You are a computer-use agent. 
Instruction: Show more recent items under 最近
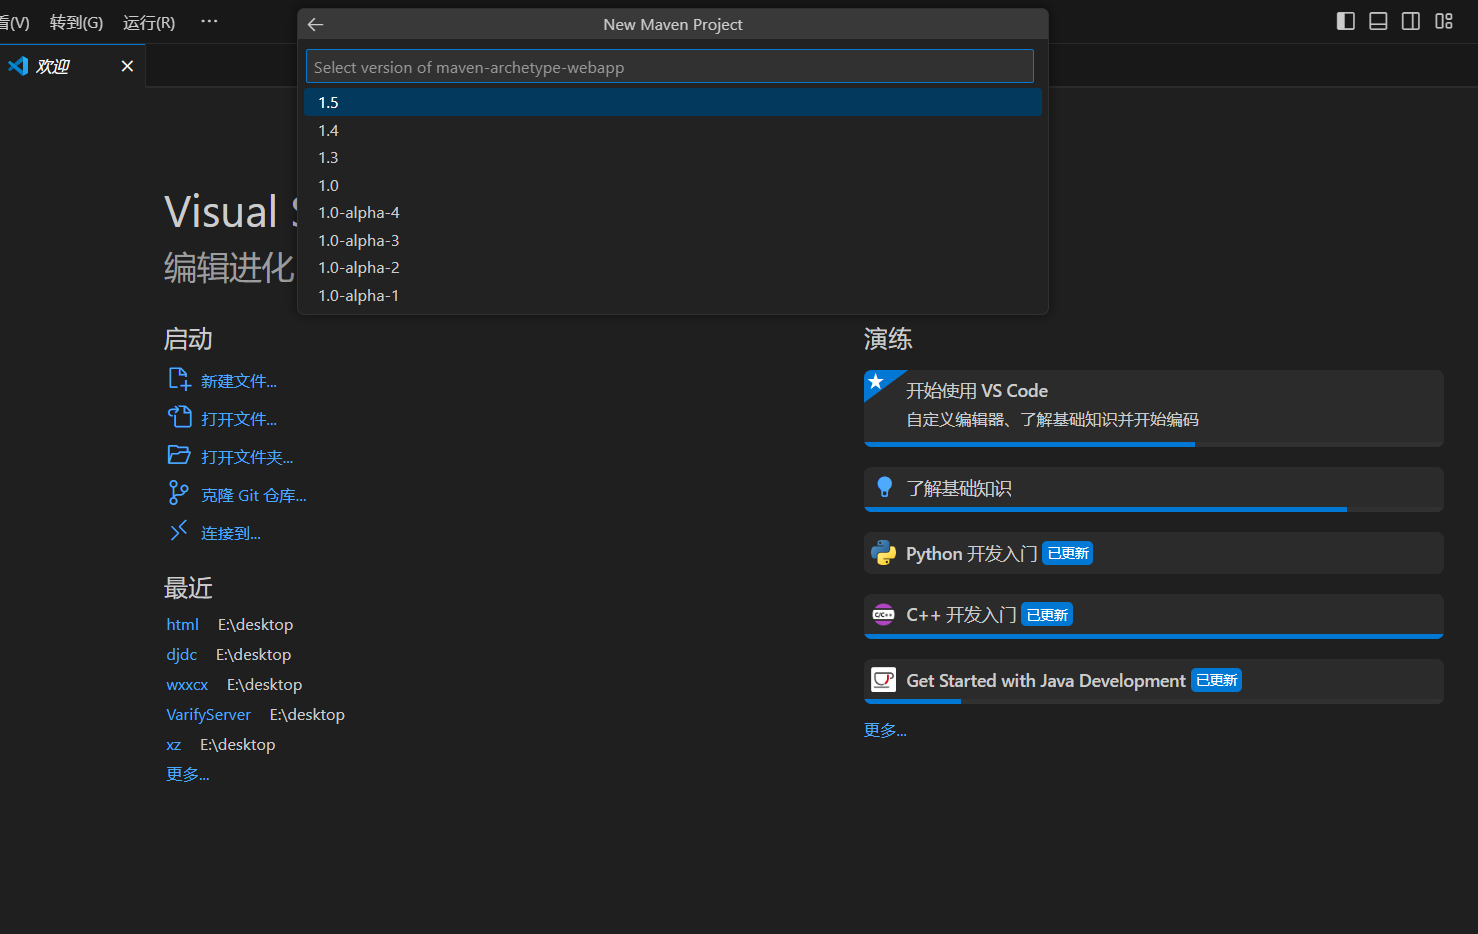(x=188, y=774)
